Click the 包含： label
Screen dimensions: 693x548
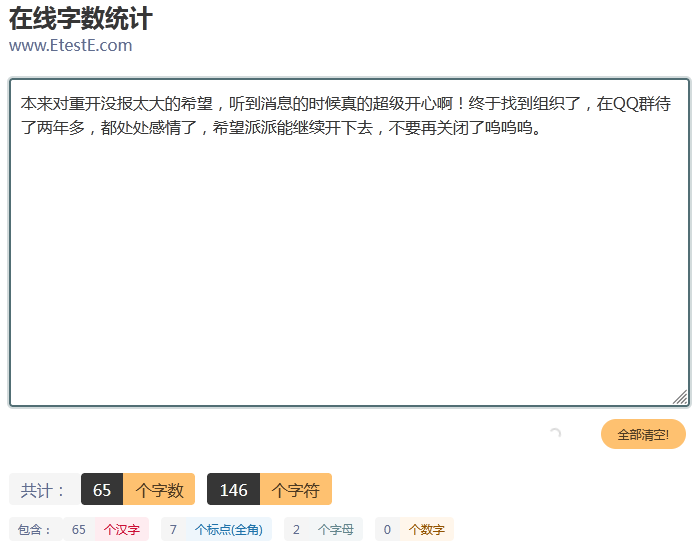pos(35,529)
